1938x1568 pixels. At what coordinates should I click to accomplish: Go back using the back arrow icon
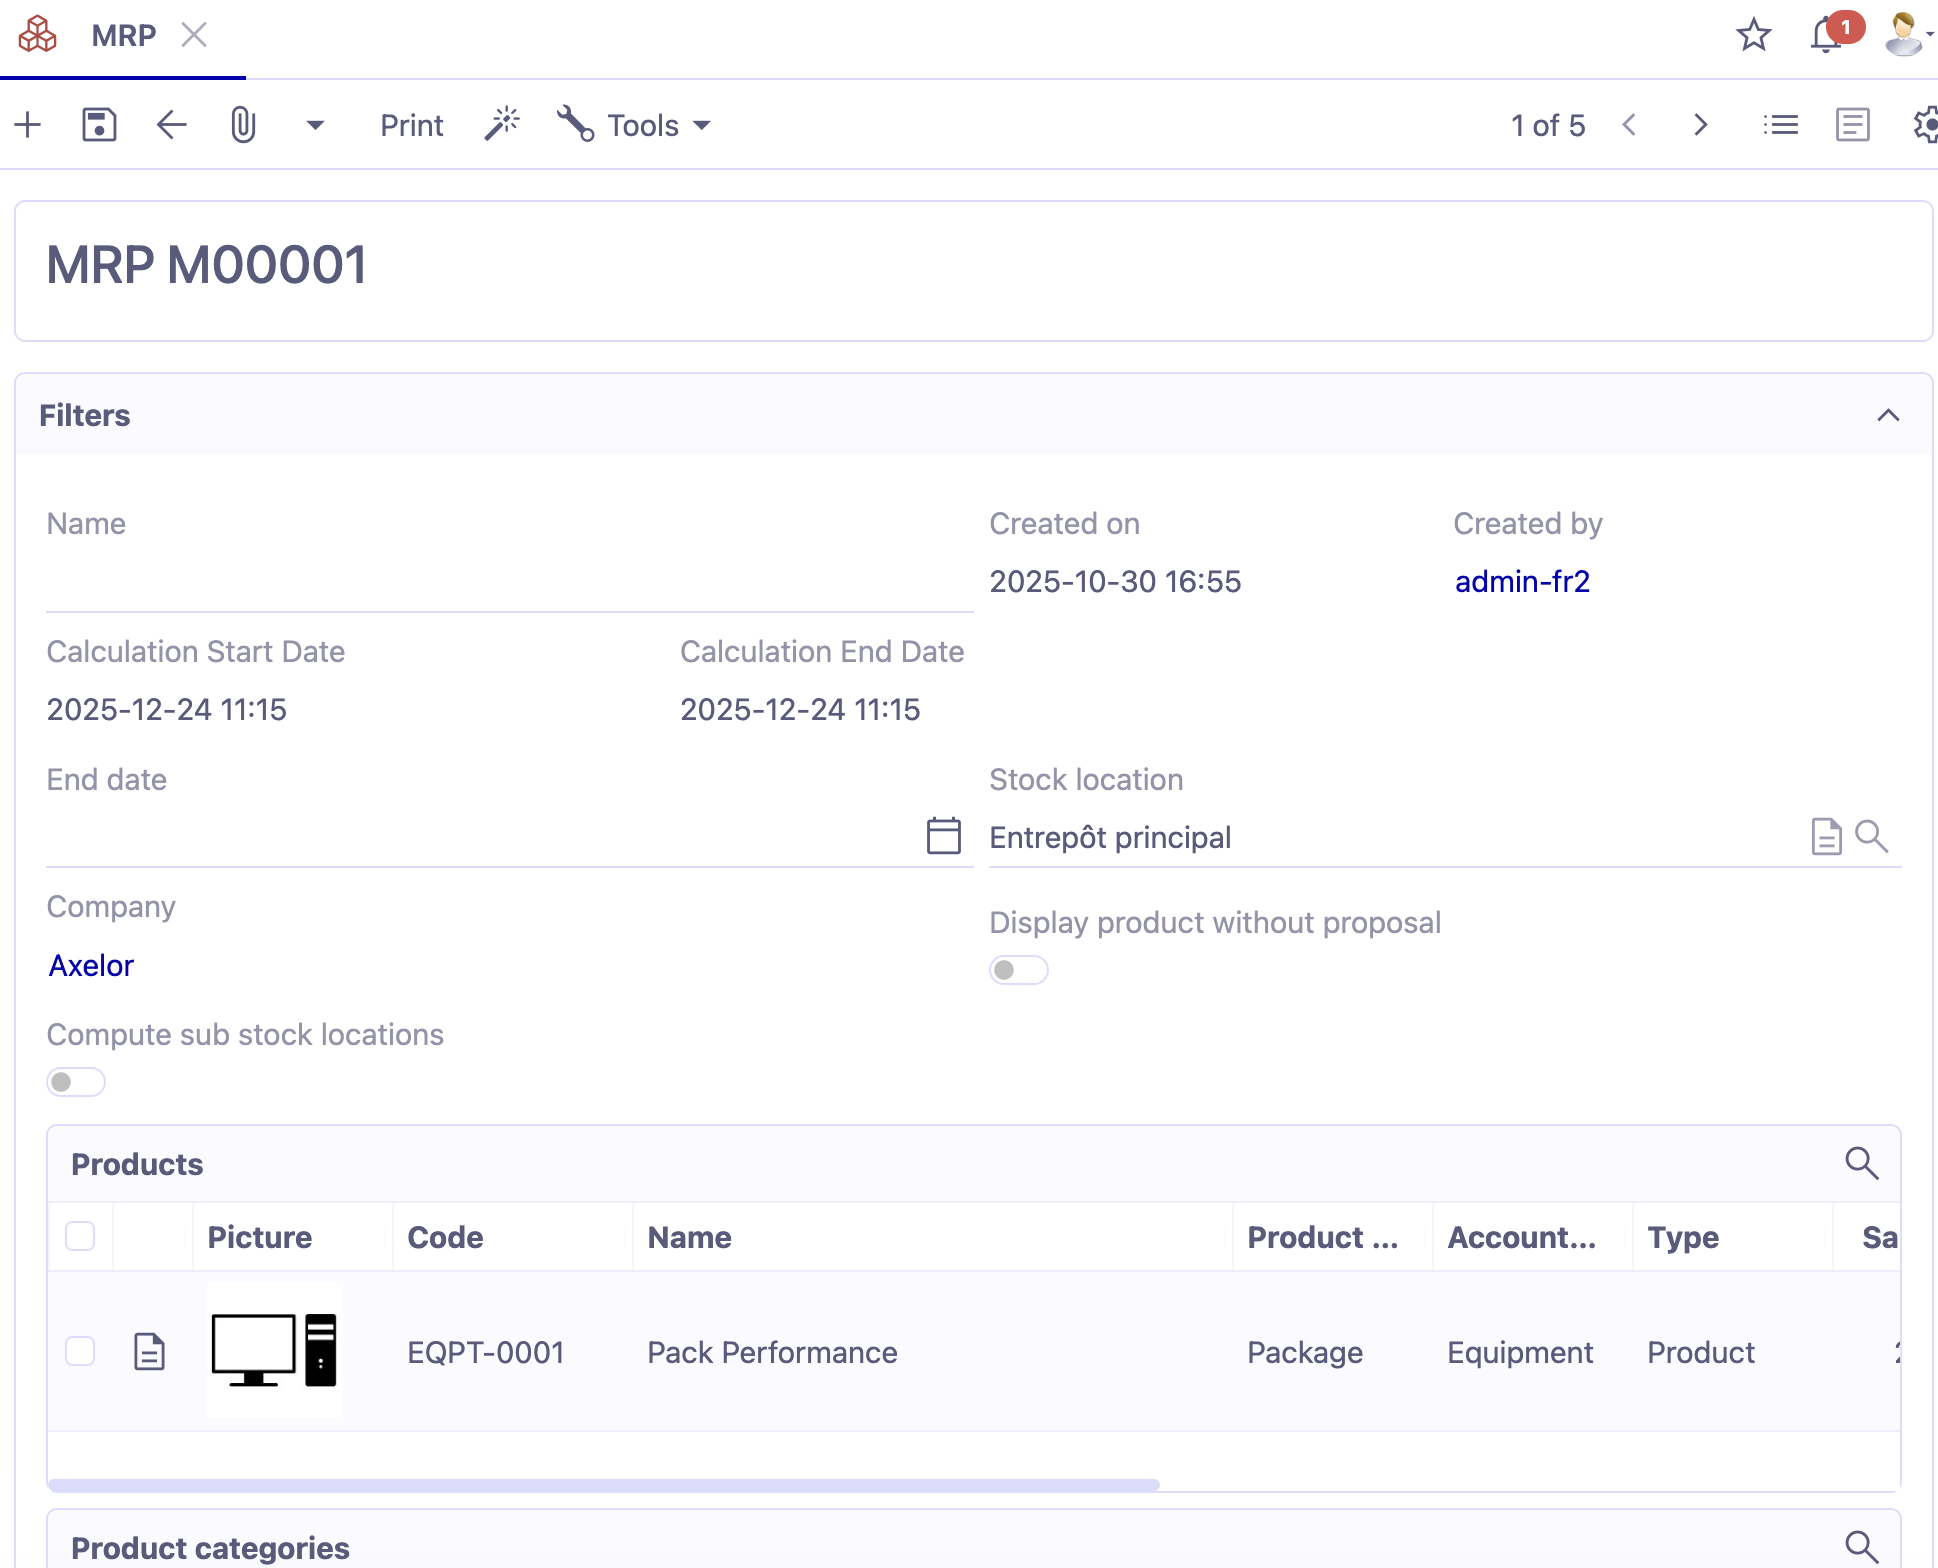coord(170,124)
